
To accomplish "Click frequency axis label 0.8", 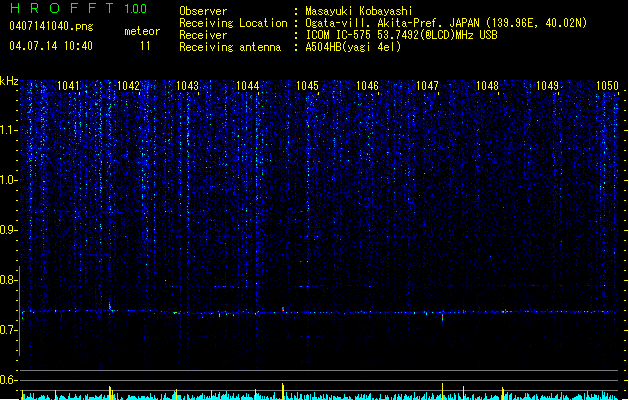I will [8, 280].
